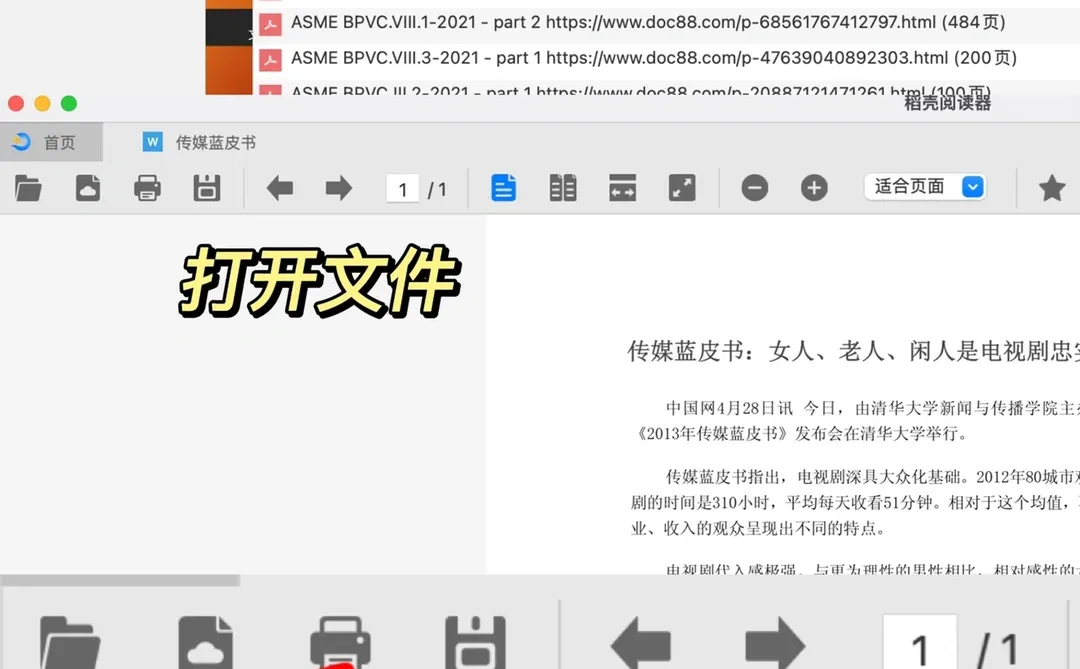The image size is (1080, 669).
Task: Open the 适合页面 zoom level dropdown
Action: click(x=910, y=187)
